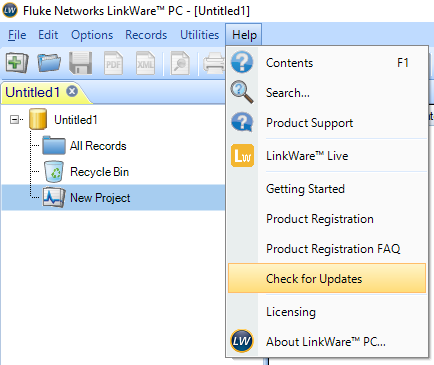Open About LinkWare PC dialog

[x=327, y=341]
